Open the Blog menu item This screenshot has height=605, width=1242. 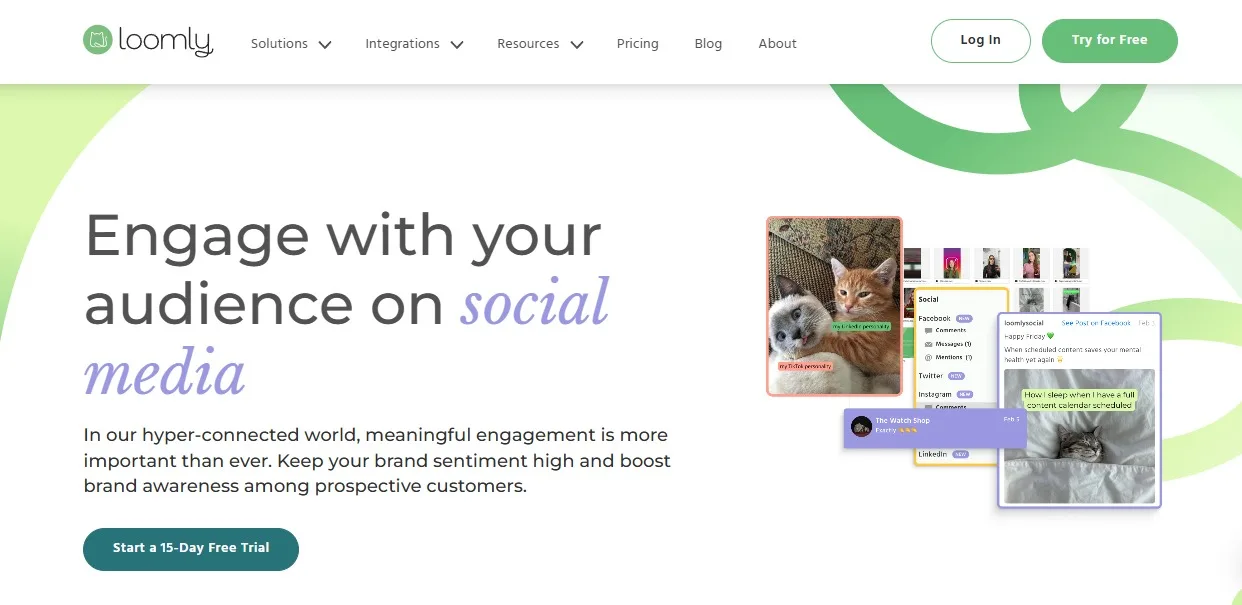(708, 43)
